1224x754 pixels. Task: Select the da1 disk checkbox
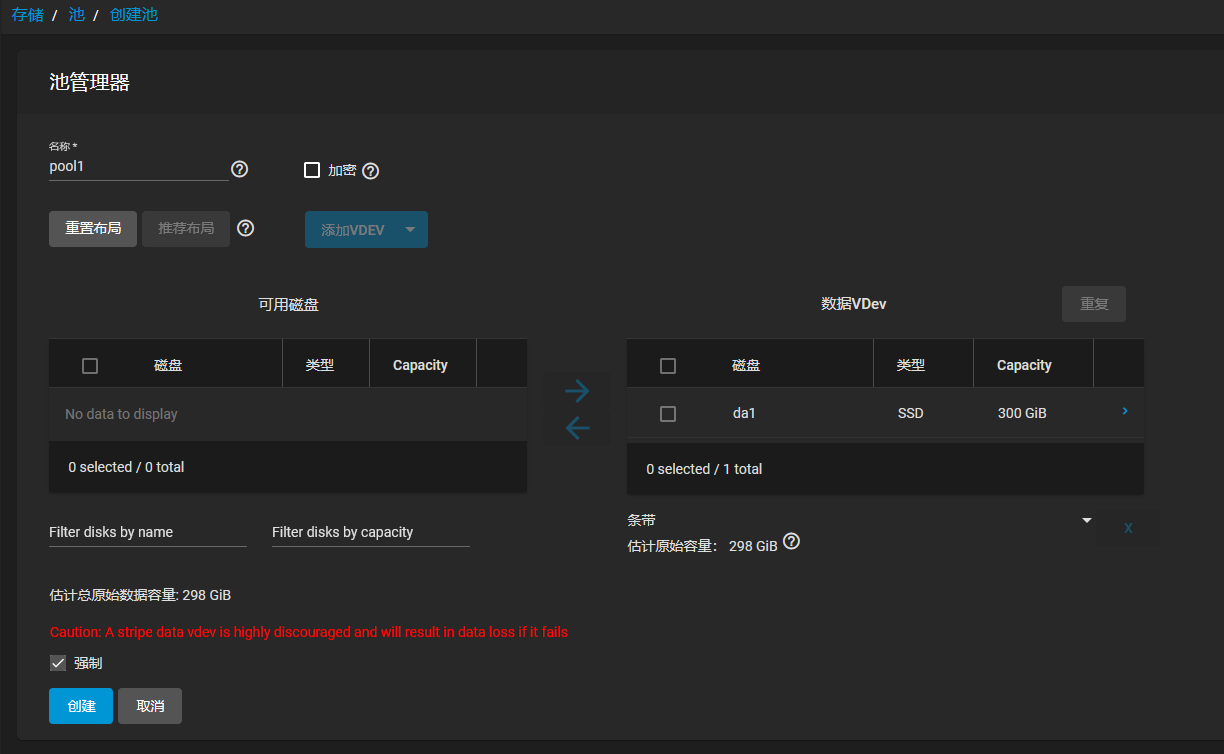click(668, 414)
